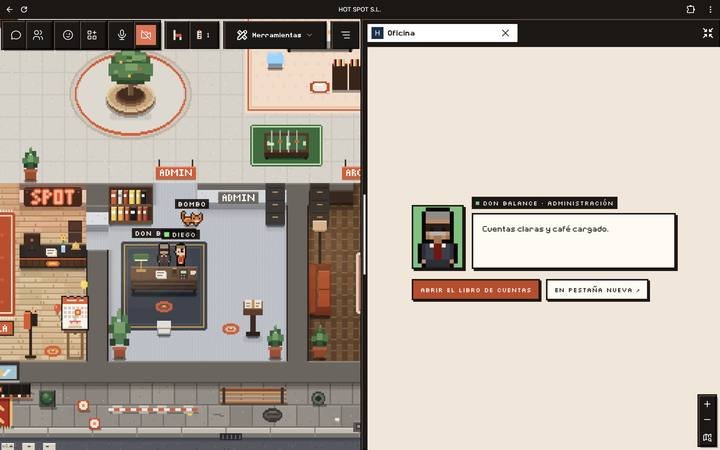720x450 pixels.
Task: Click the green trash bin on sidewalk
Action: (x=47, y=398)
